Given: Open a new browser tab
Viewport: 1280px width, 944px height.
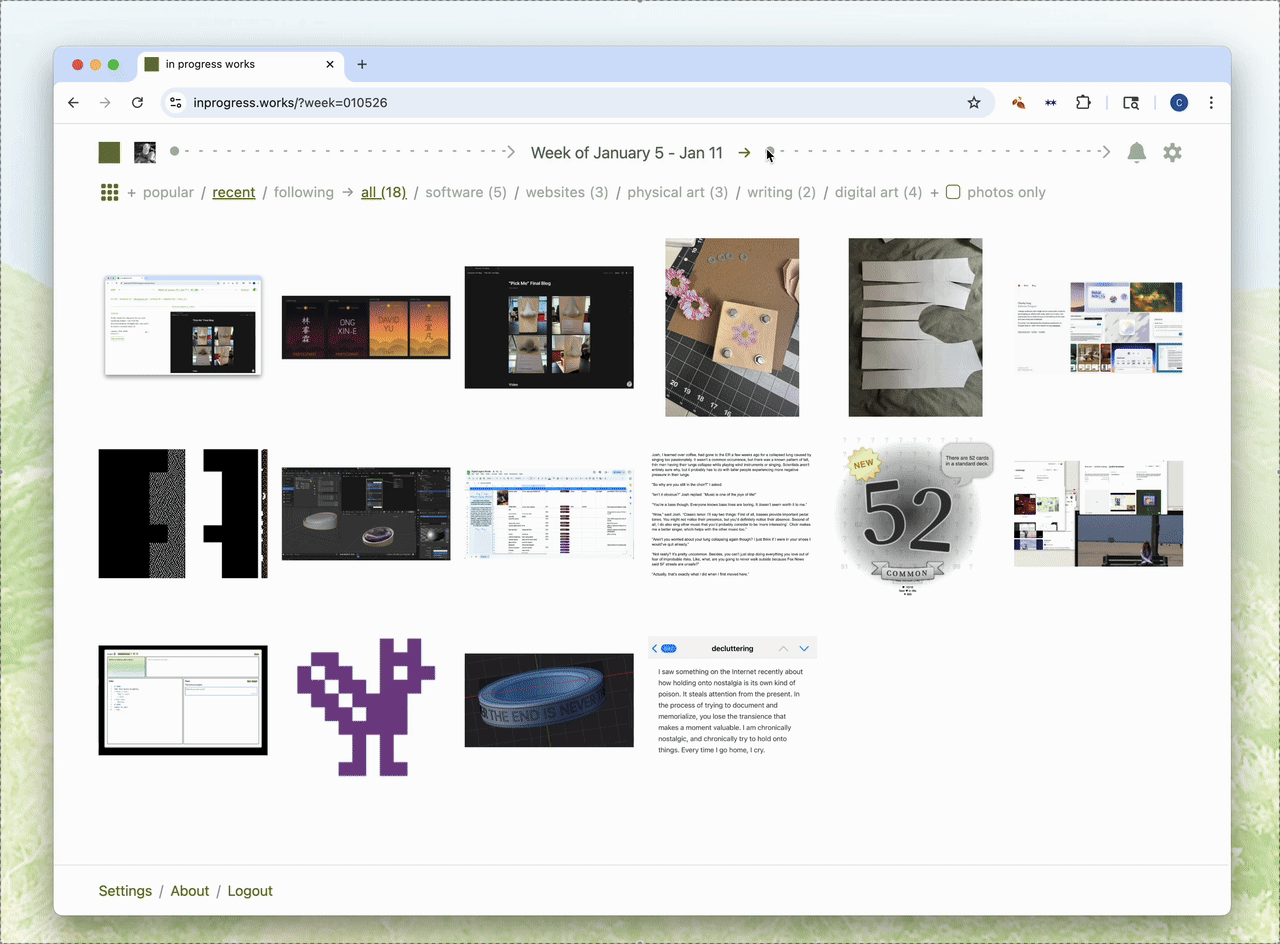Looking at the screenshot, I should pyautogui.click(x=362, y=64).
